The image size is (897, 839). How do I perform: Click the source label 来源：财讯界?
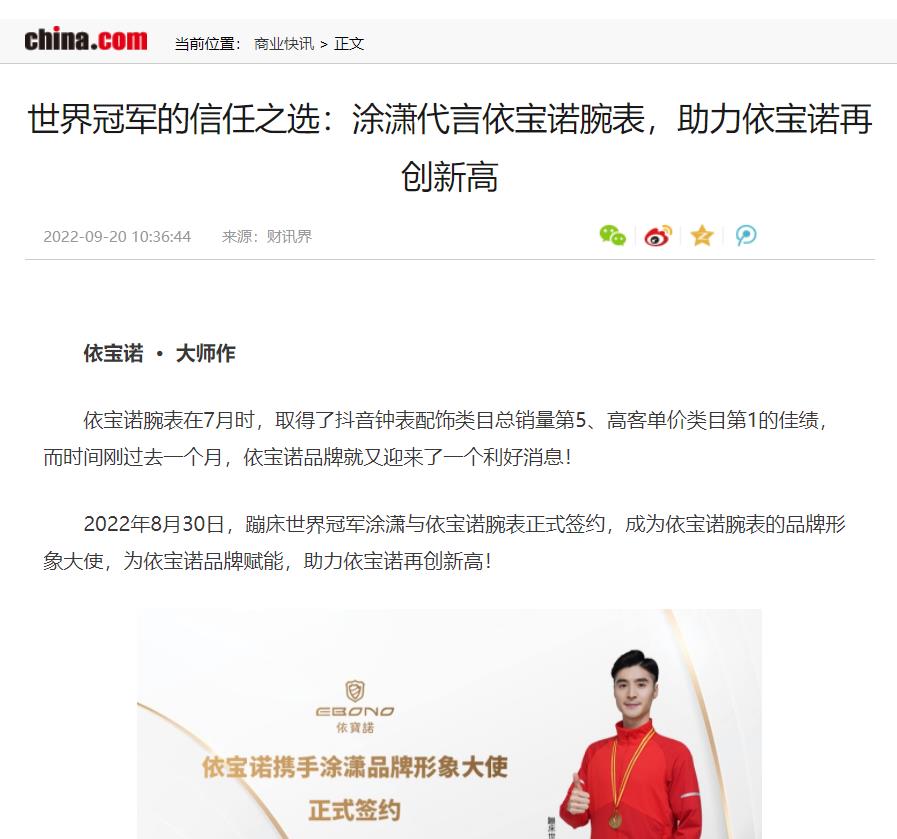[x=267, y=236]
